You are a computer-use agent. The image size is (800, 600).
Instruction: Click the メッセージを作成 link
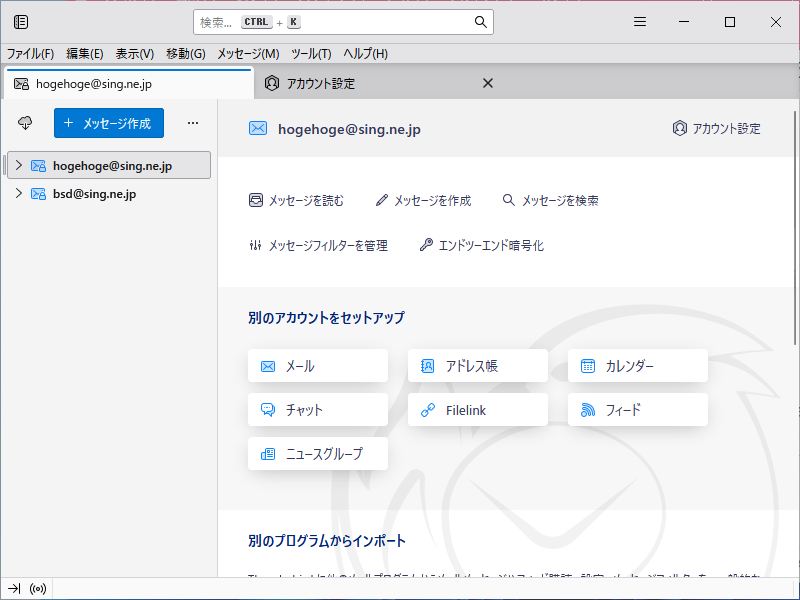point(423,201)
